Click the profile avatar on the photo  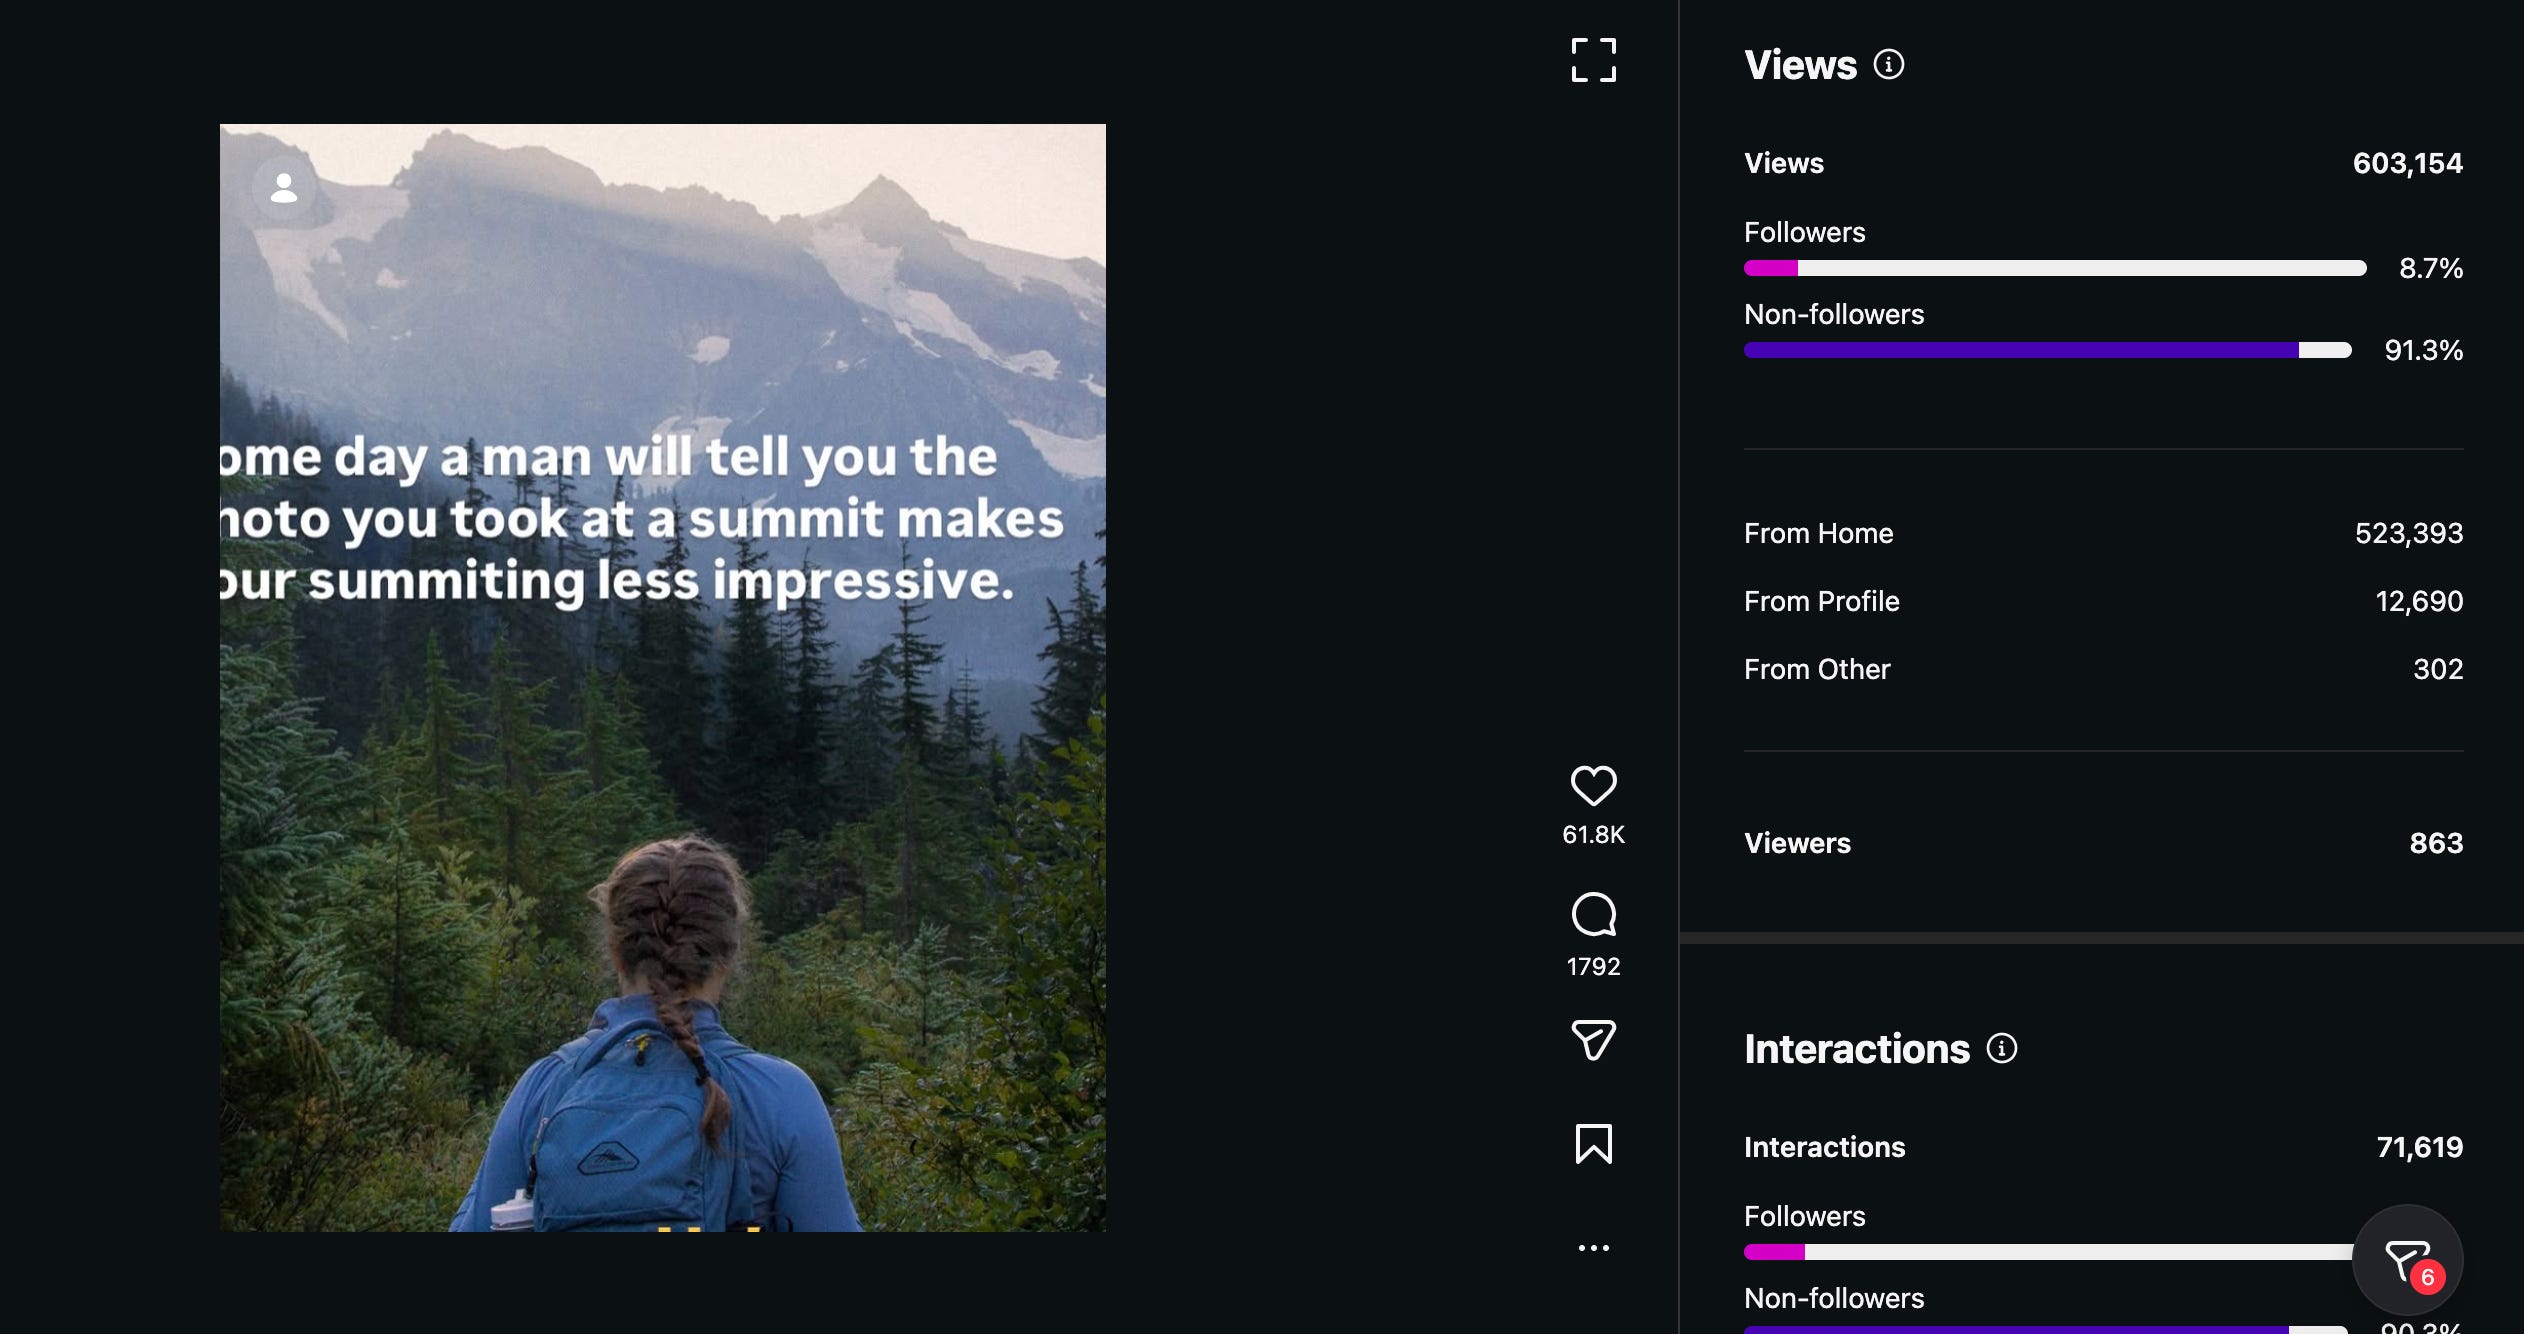[284, 188]
